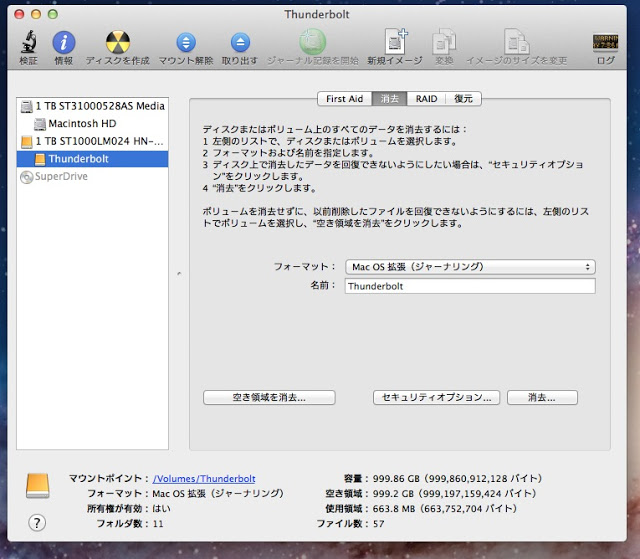Click the orange drive icon in the info footer
Viewport: 640px width, 559px height.
coord(38,486)
